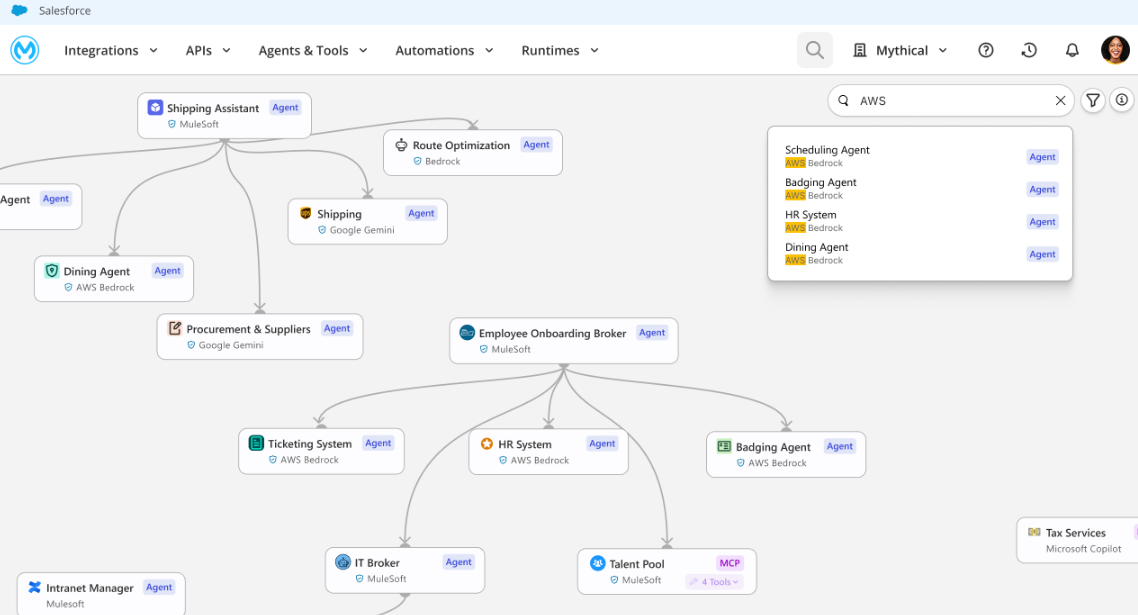Viewport: 1138px width, 615px height.
Task: Open the help question mark icon
Action: pos(985,50)
